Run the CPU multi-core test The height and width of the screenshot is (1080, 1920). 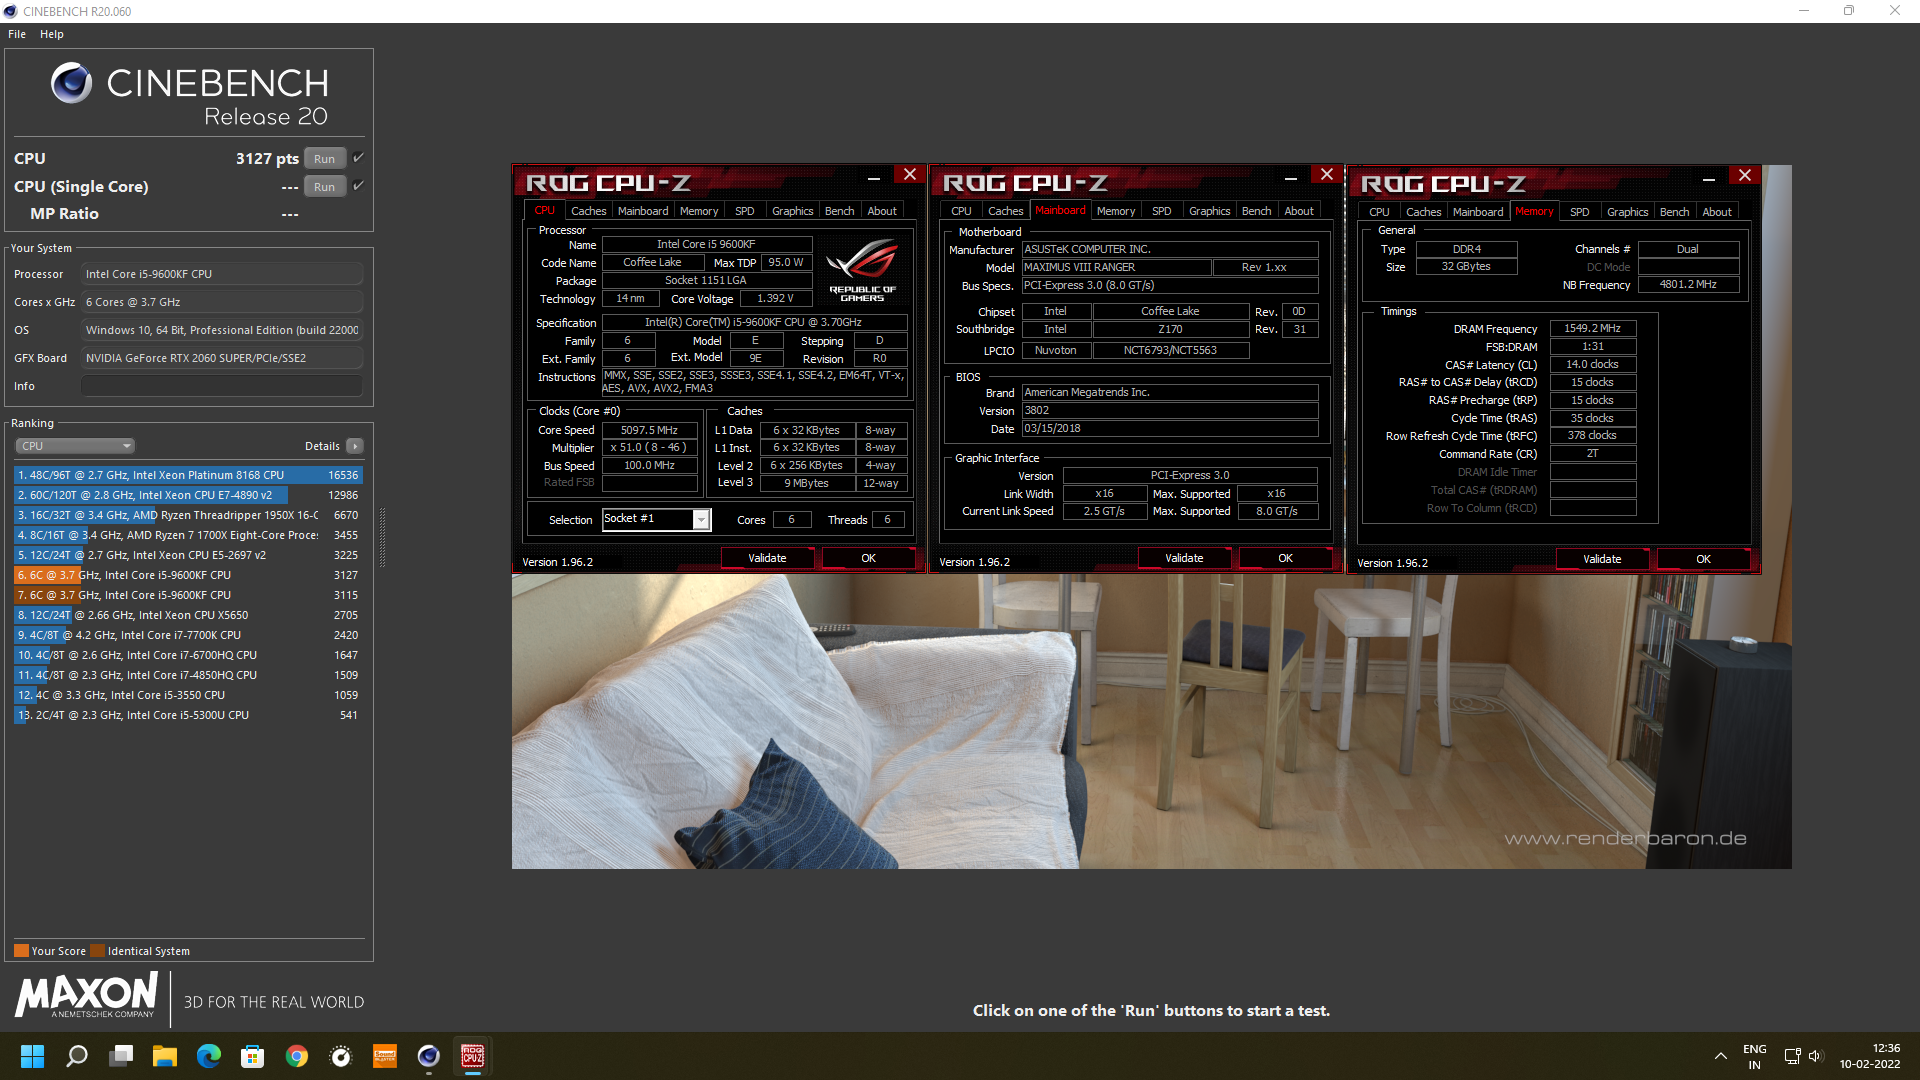click(325, 158)
